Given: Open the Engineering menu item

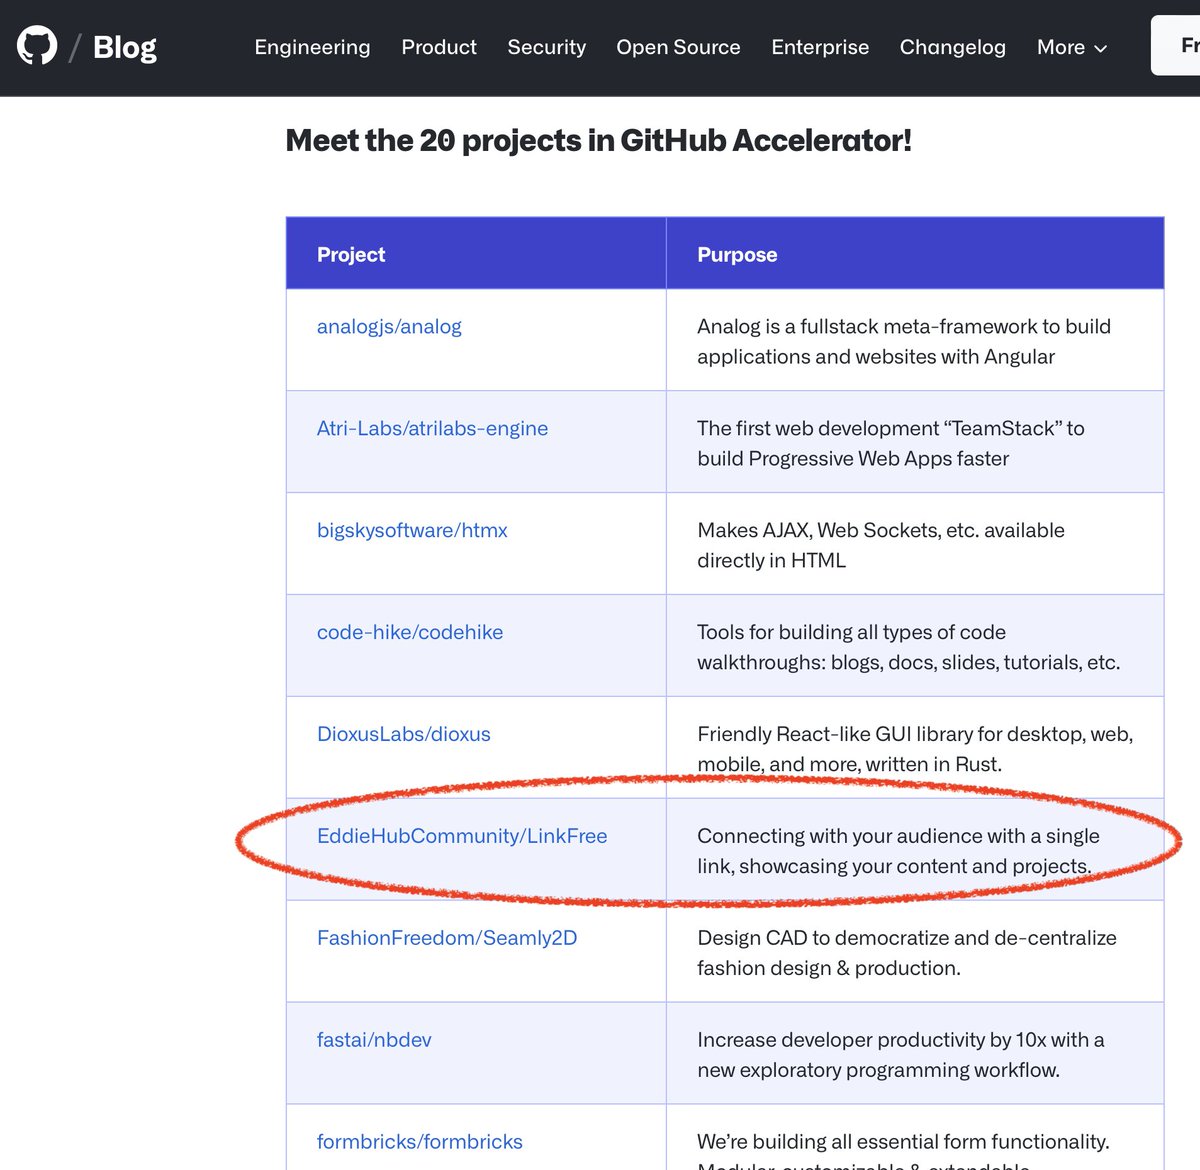Looking at the screenshot, I should (x=312, y=47).
